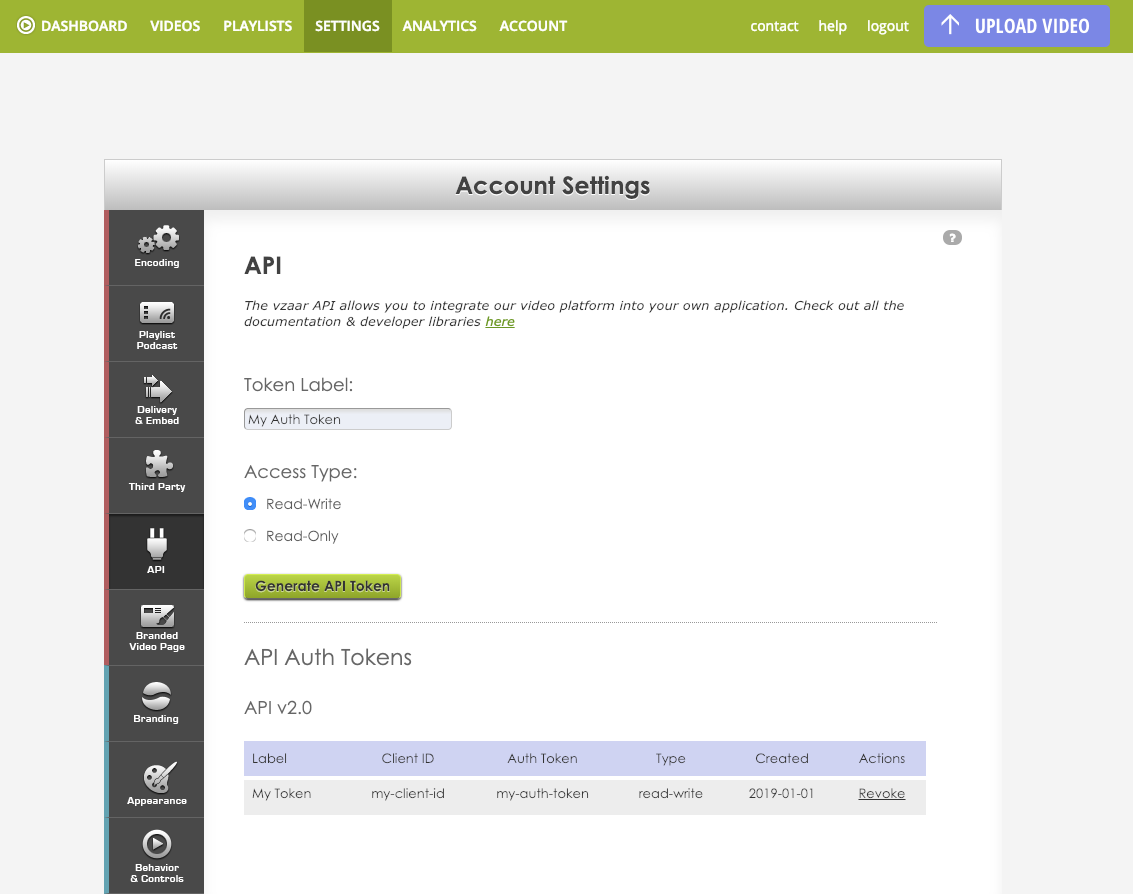
Task: Click the UPLOAD VIDEO button
Action: click(1016, 26)
